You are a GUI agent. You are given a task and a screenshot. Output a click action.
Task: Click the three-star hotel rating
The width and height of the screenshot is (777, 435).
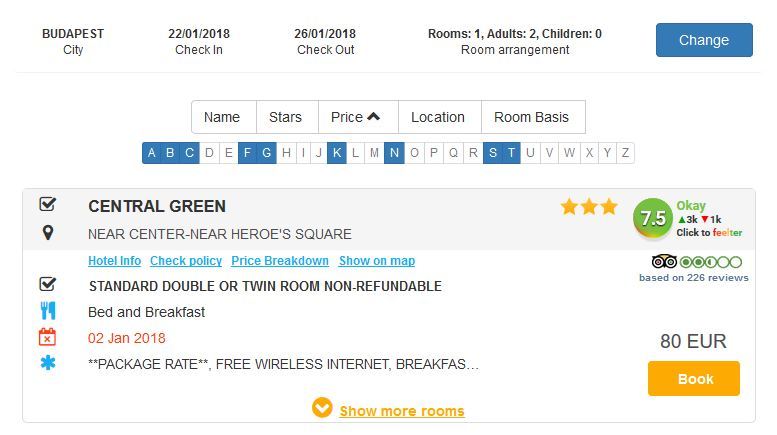coord(589,206)
